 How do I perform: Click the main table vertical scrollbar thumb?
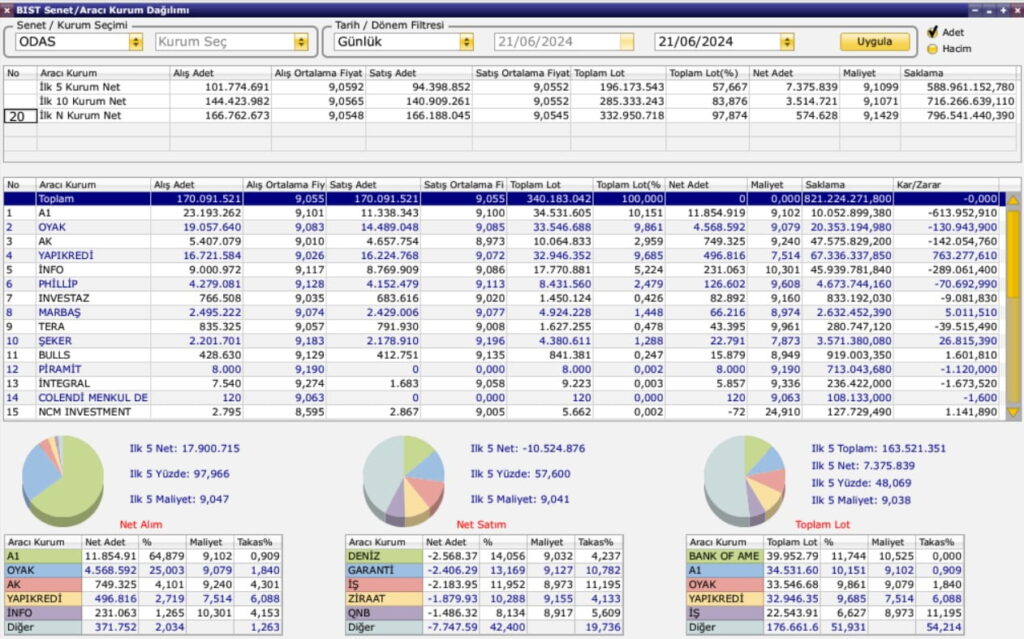[x=1013, y=255]
